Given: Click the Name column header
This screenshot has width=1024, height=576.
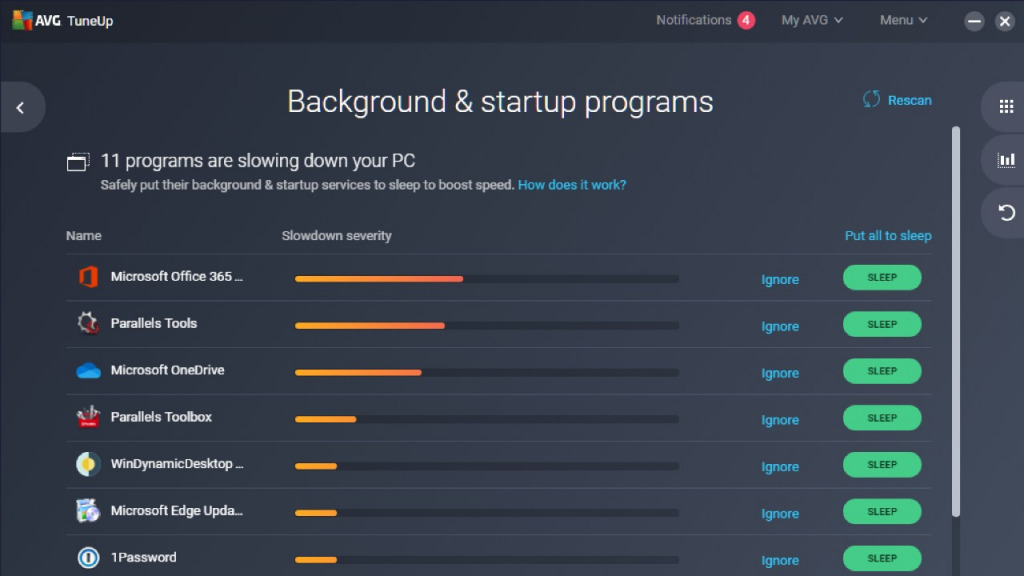Looking at the screenshot, I should 83,235.
